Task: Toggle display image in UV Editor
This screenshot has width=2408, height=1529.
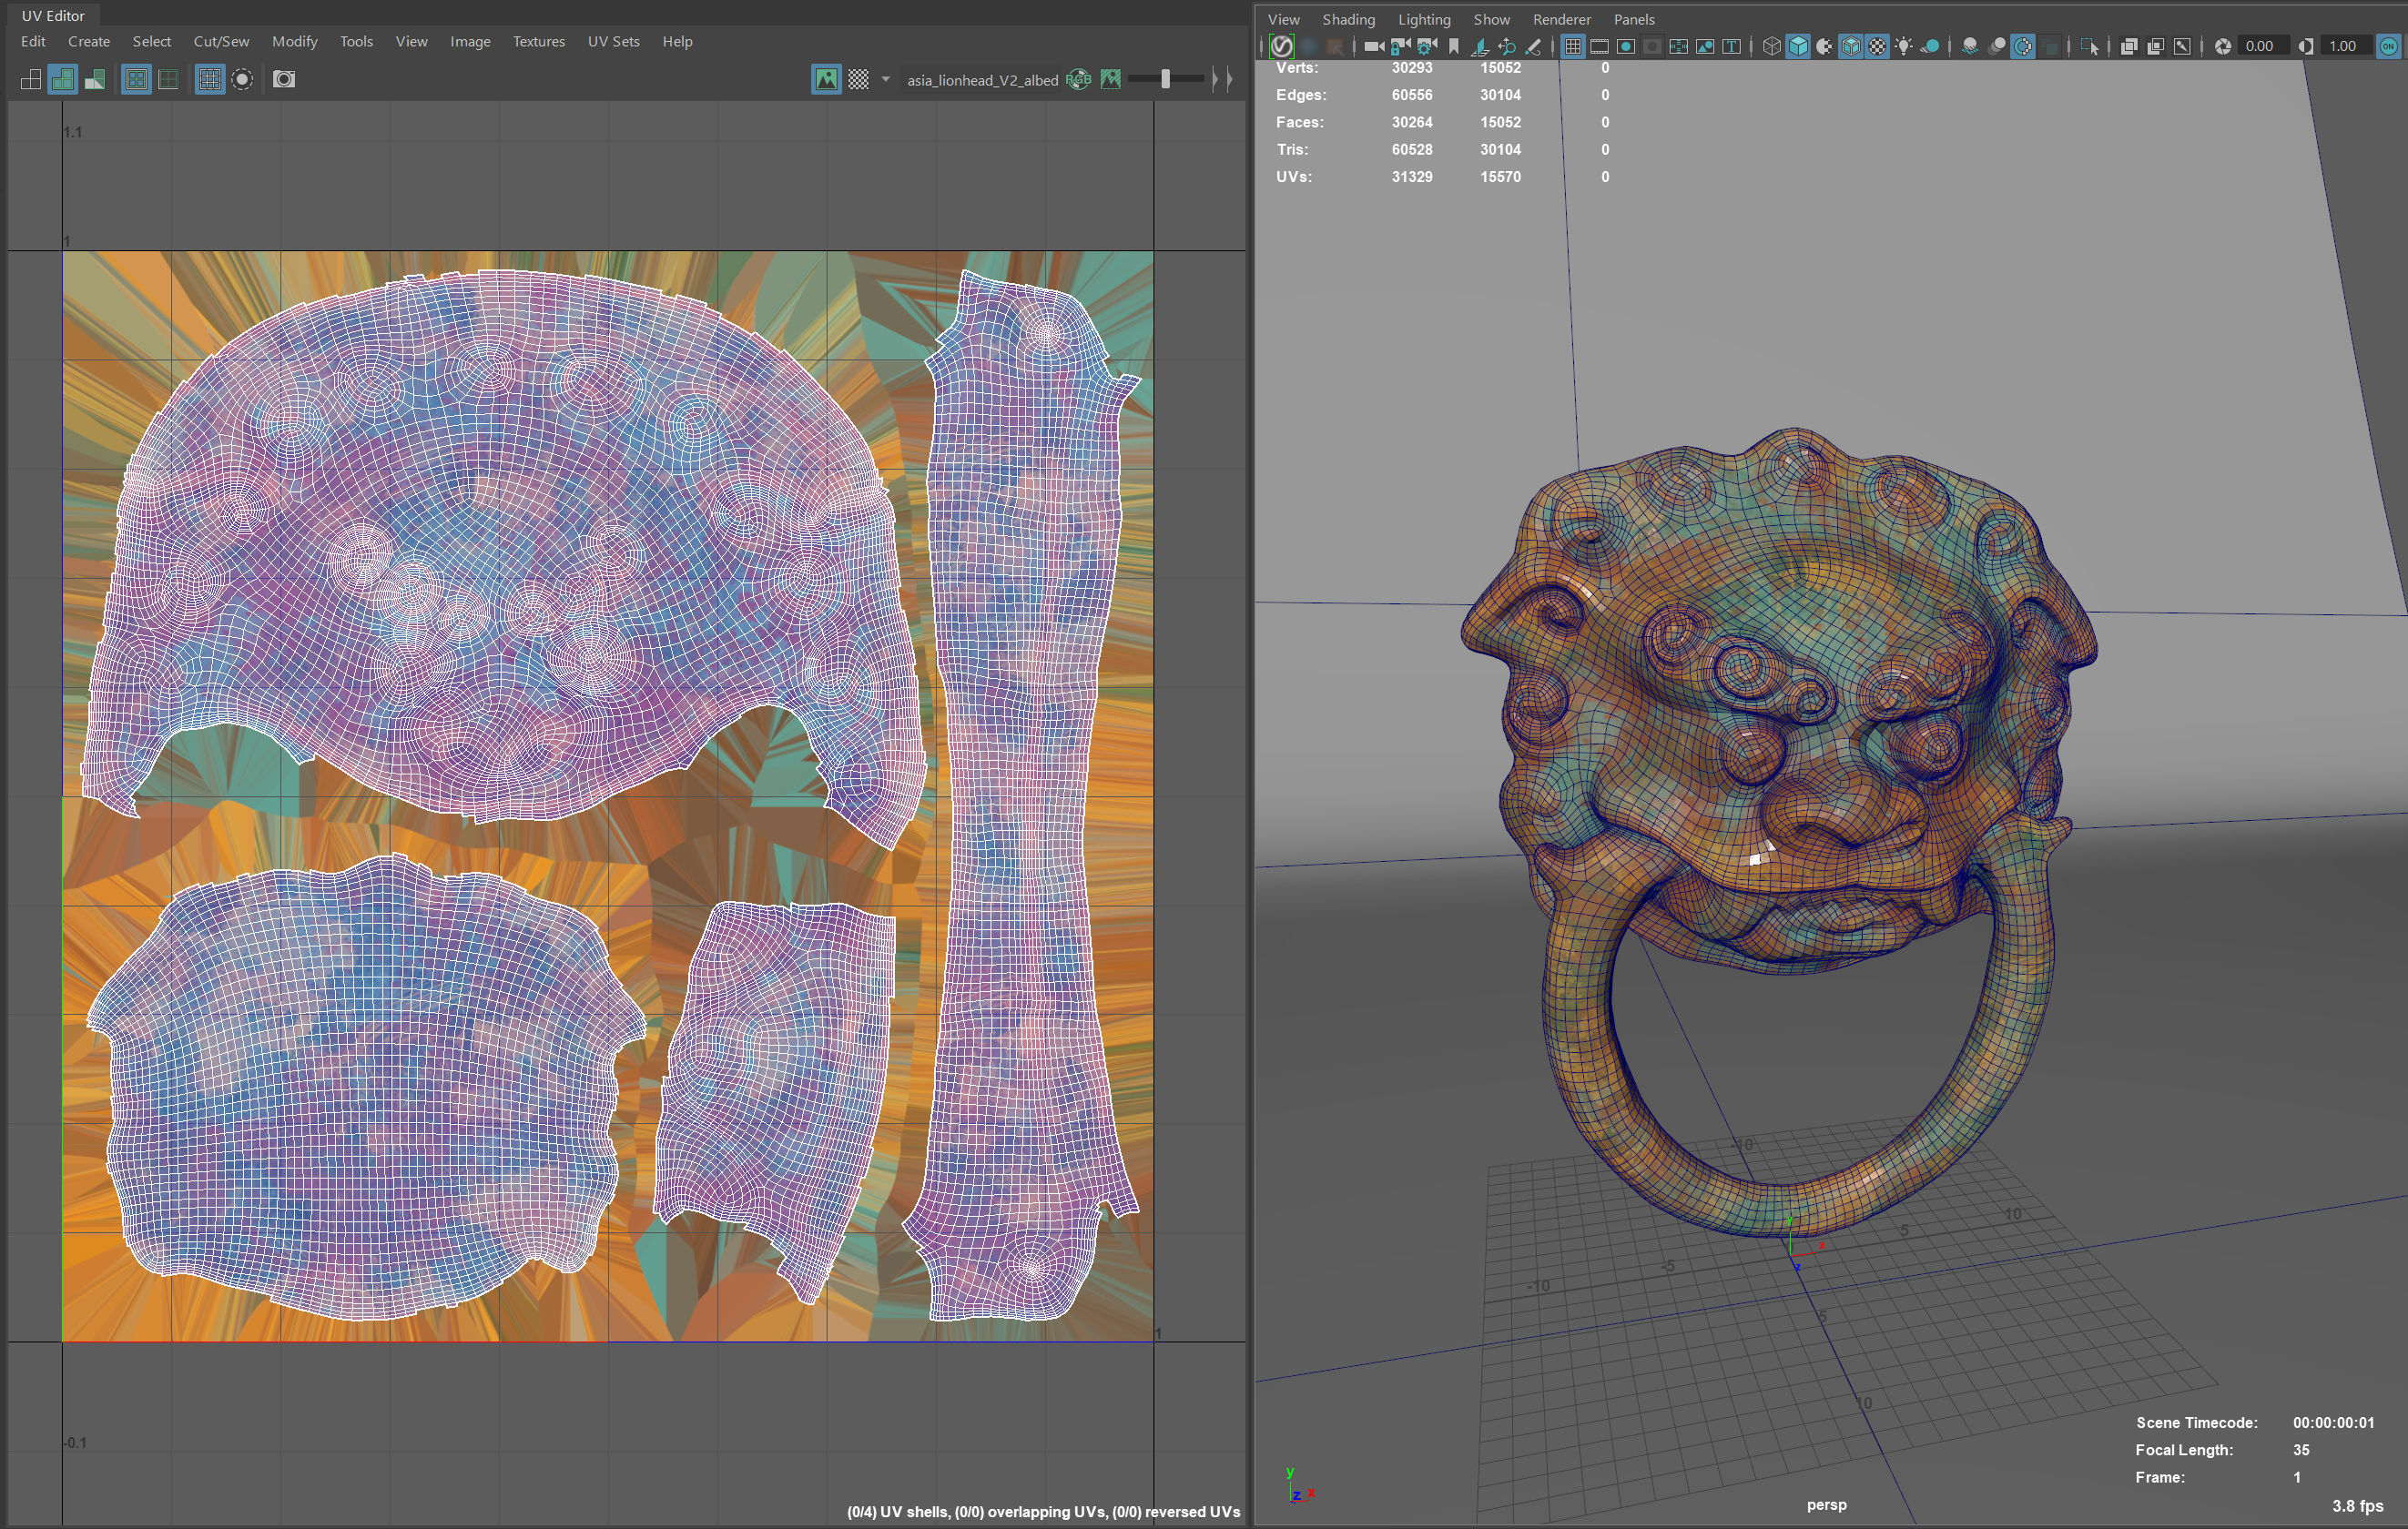Action: pyautogui.click(x=826, y=79)
